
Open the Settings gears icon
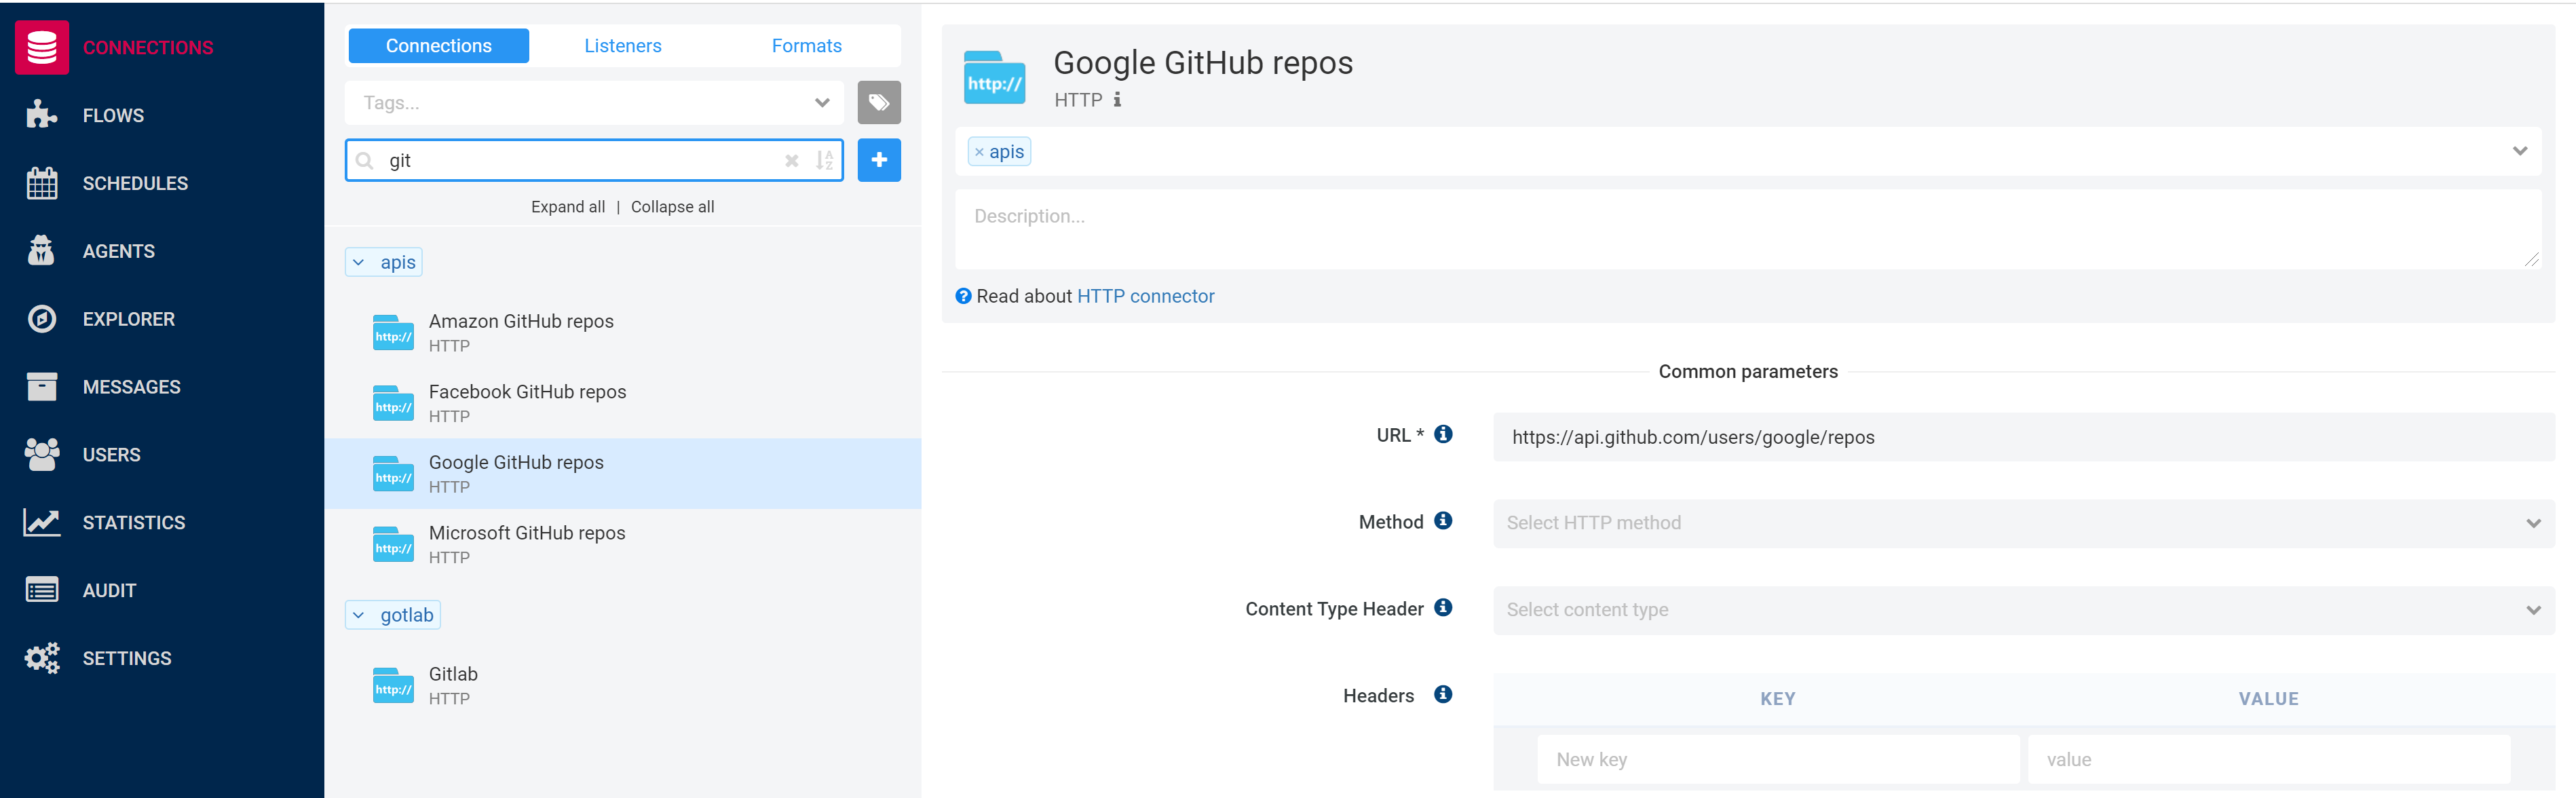tap(42, 658)
